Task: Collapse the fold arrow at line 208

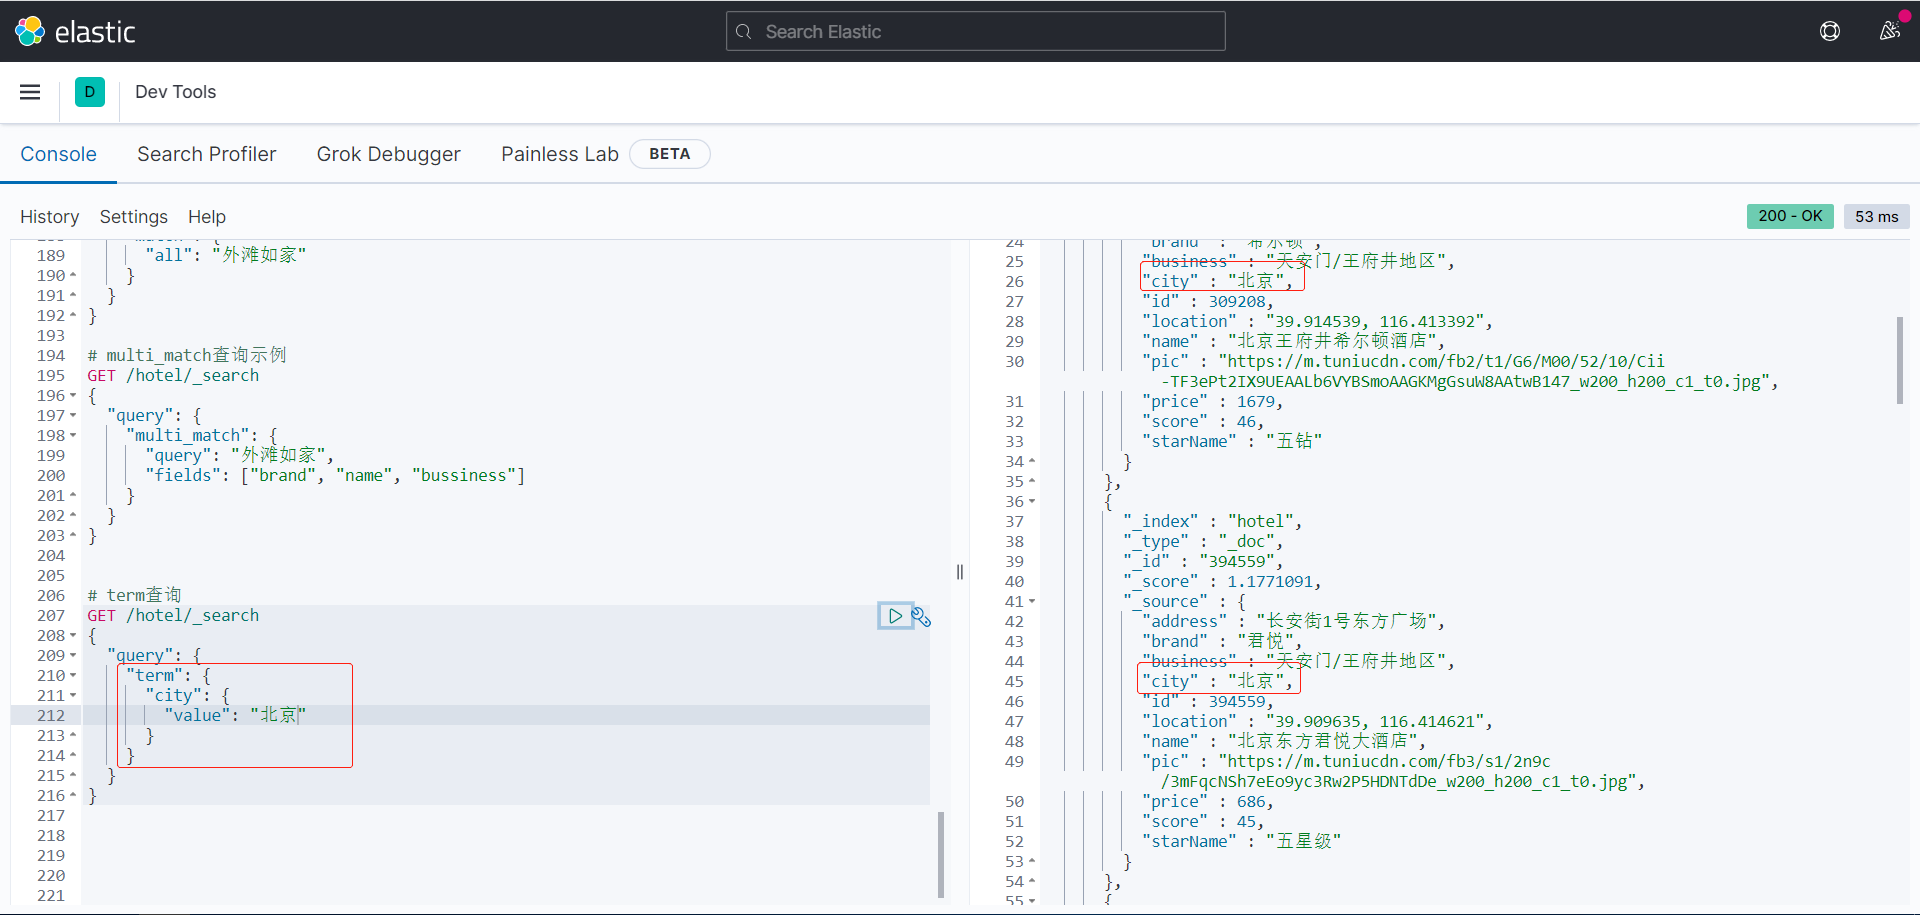Action: 73,636
